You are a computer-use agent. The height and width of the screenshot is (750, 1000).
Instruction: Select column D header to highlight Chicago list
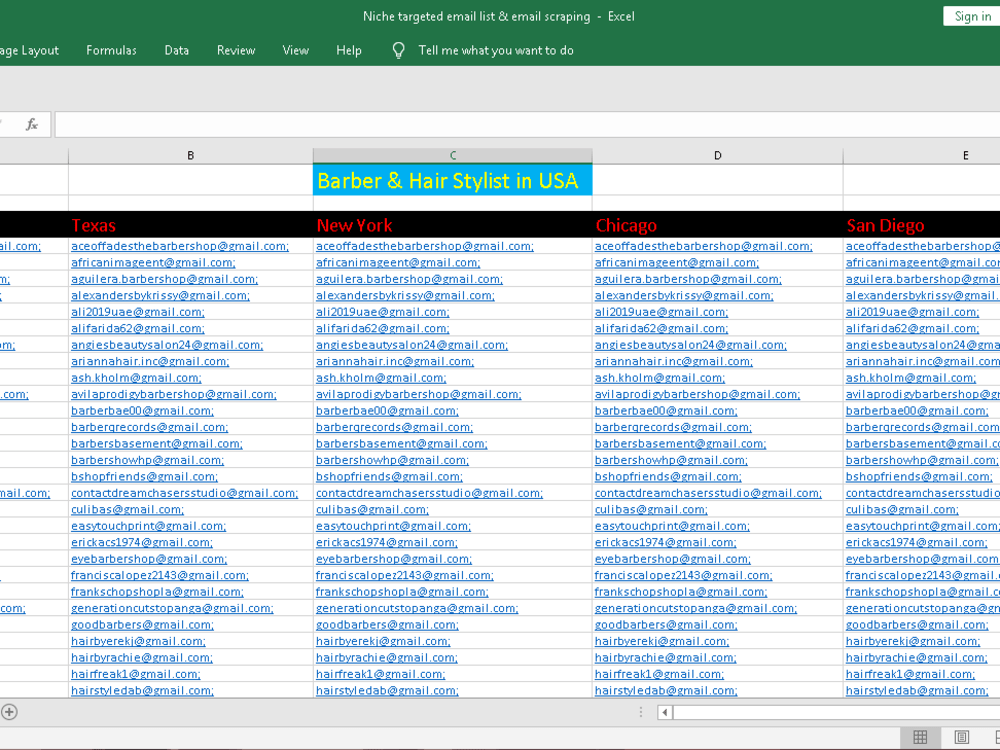(x=717, y=155)
